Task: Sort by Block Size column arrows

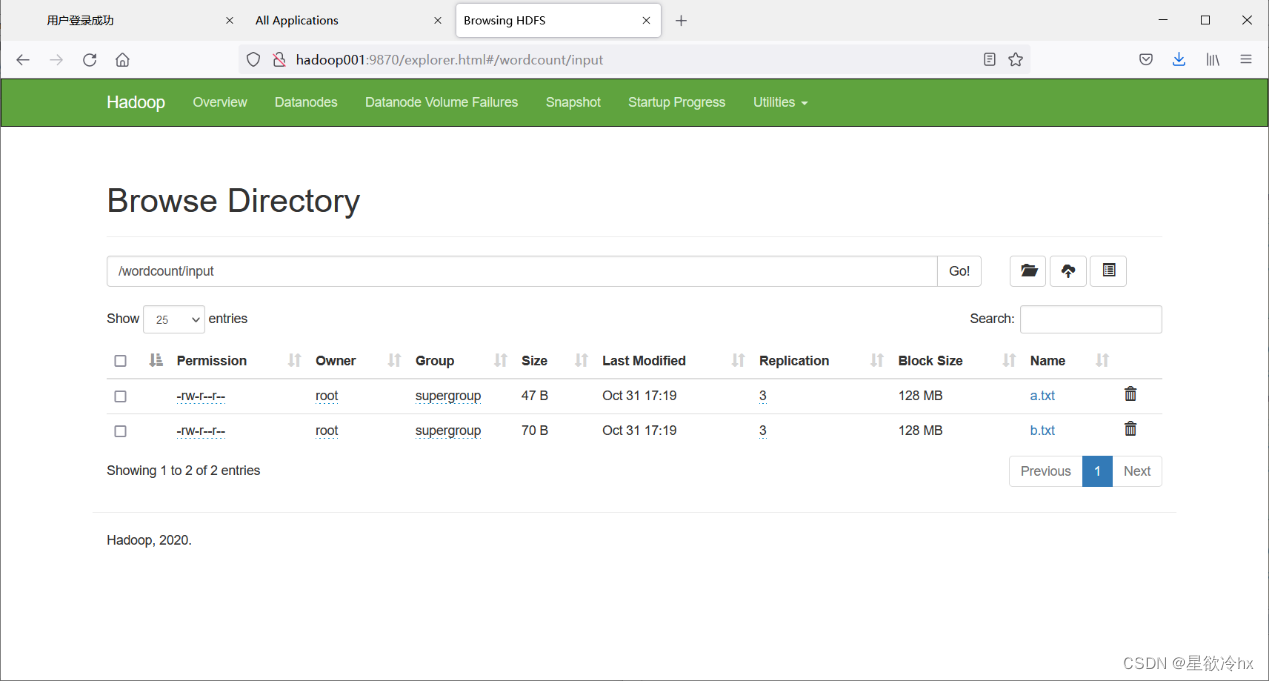Action: pos(1009,361)
